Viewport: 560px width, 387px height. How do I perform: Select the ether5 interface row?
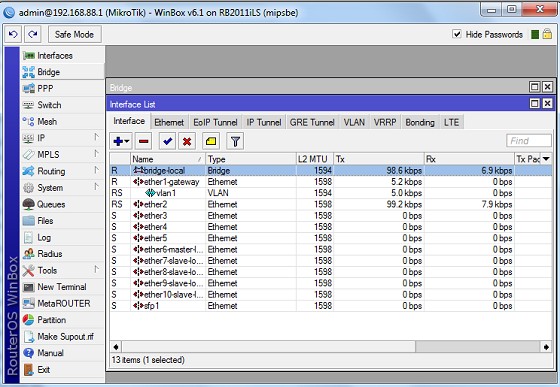point(331,238)
